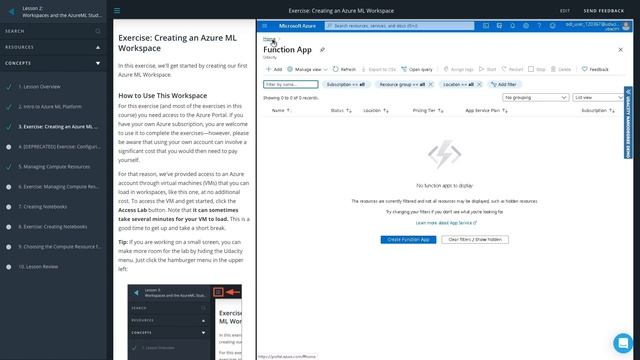Open the Manage view menu
This screenshot has height=360, width=640.
click(x=307, y=69)
